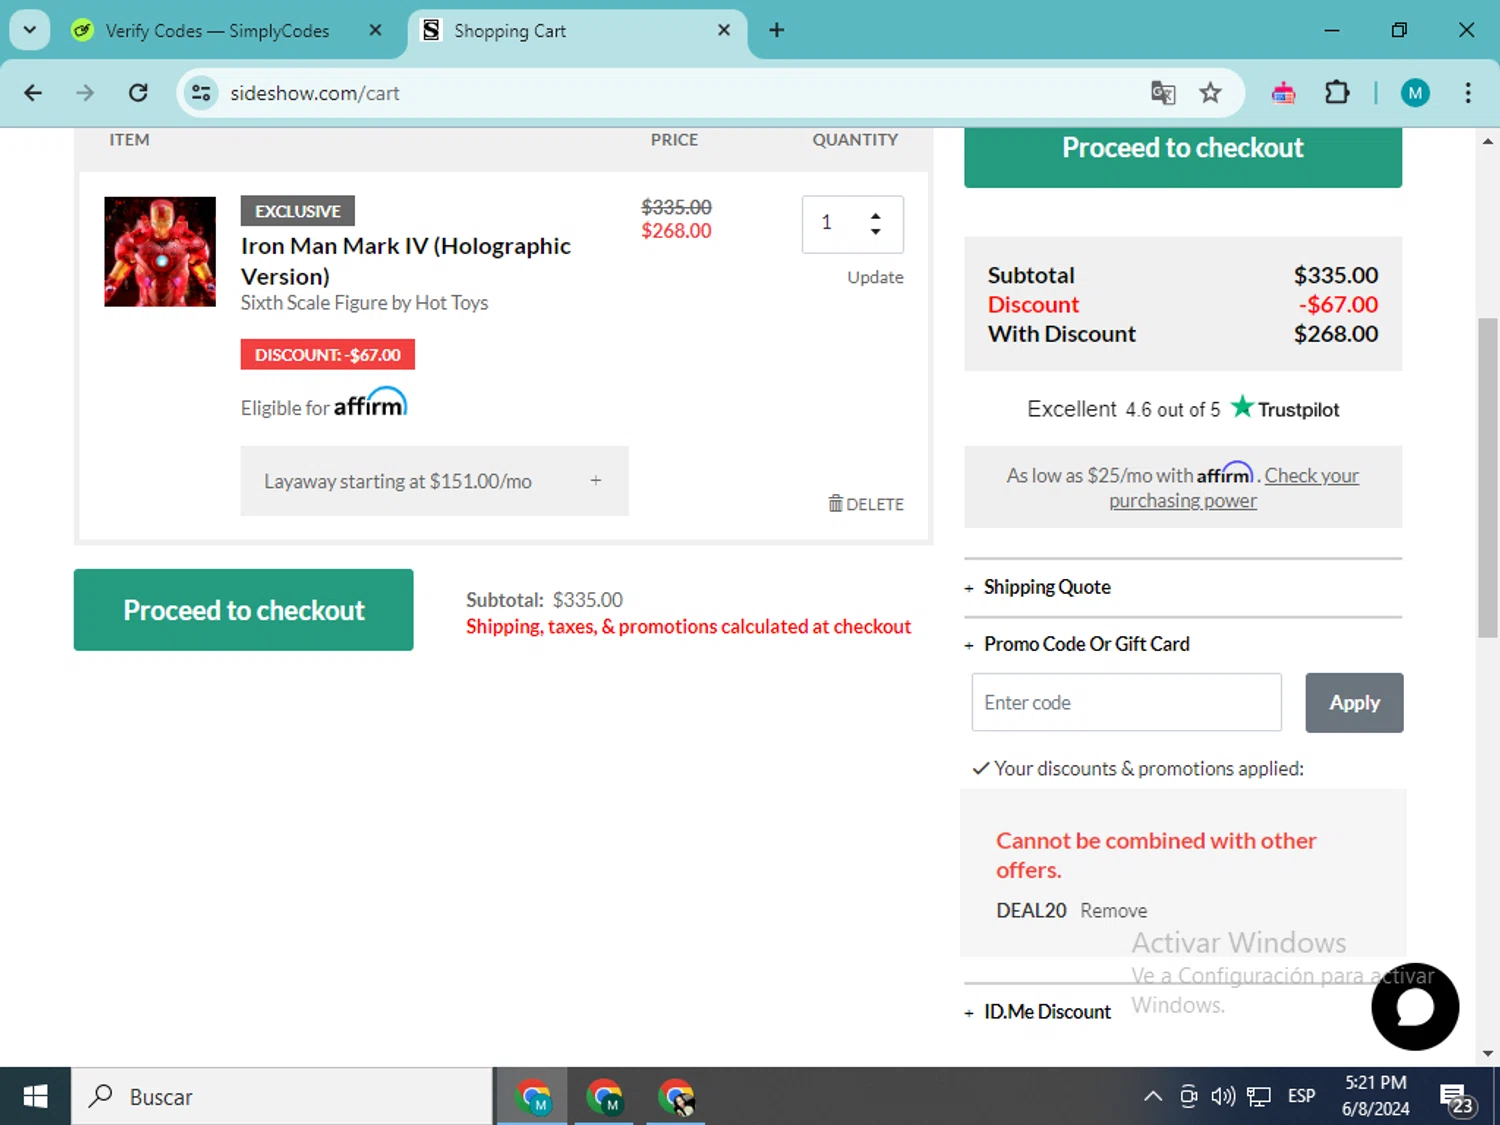Click the affirm logo under Eligible for
The height and width of the screenshot is (1125, 1500).
370,402
